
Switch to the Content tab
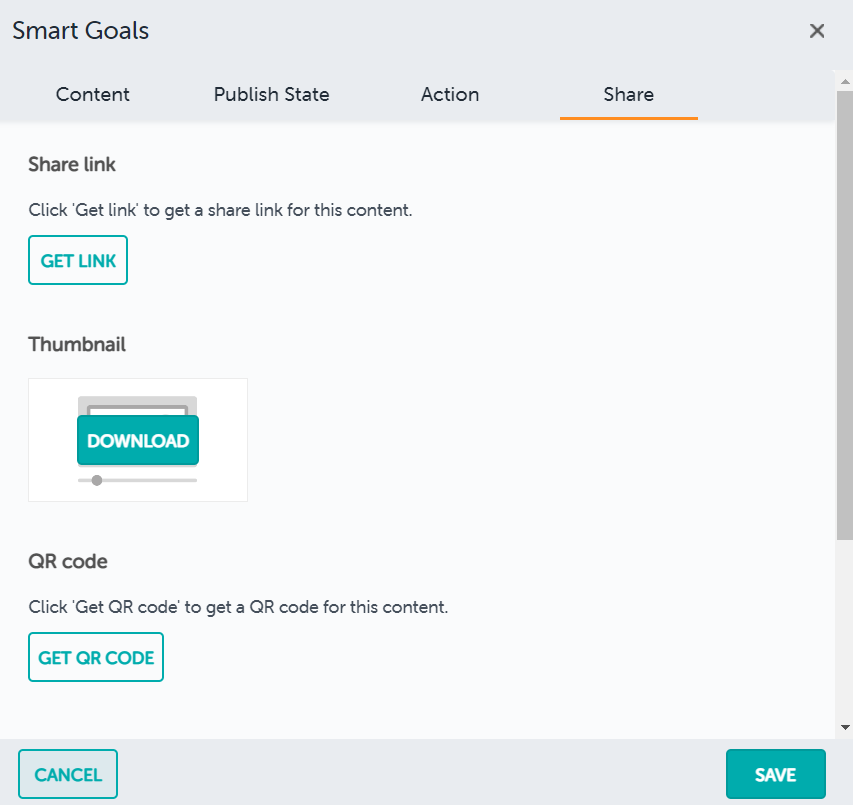tap(93, 95)
